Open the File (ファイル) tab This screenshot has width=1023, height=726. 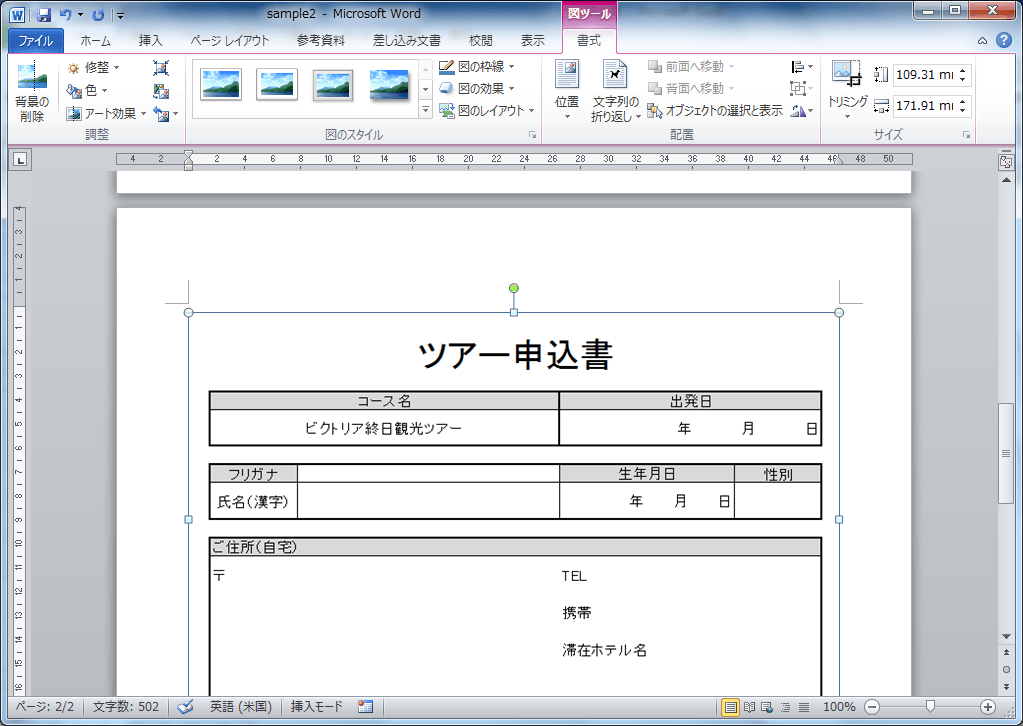click(36, 40)
